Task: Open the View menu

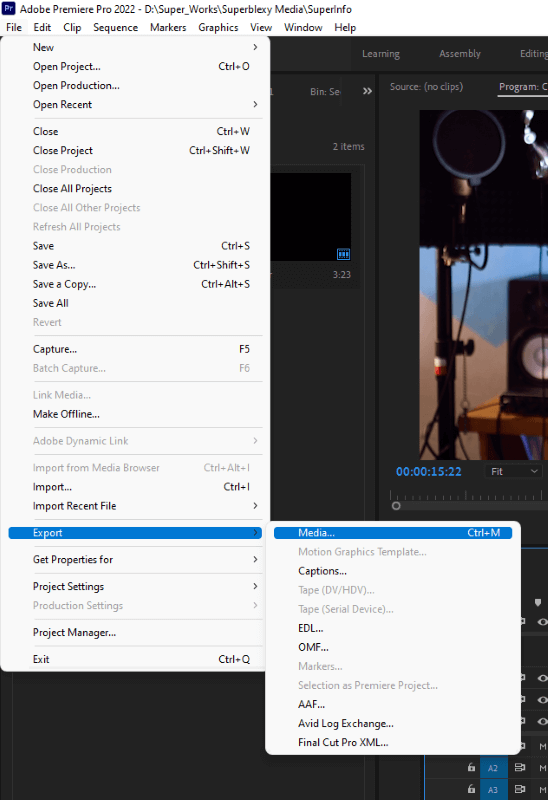Action: pos(261,28)
